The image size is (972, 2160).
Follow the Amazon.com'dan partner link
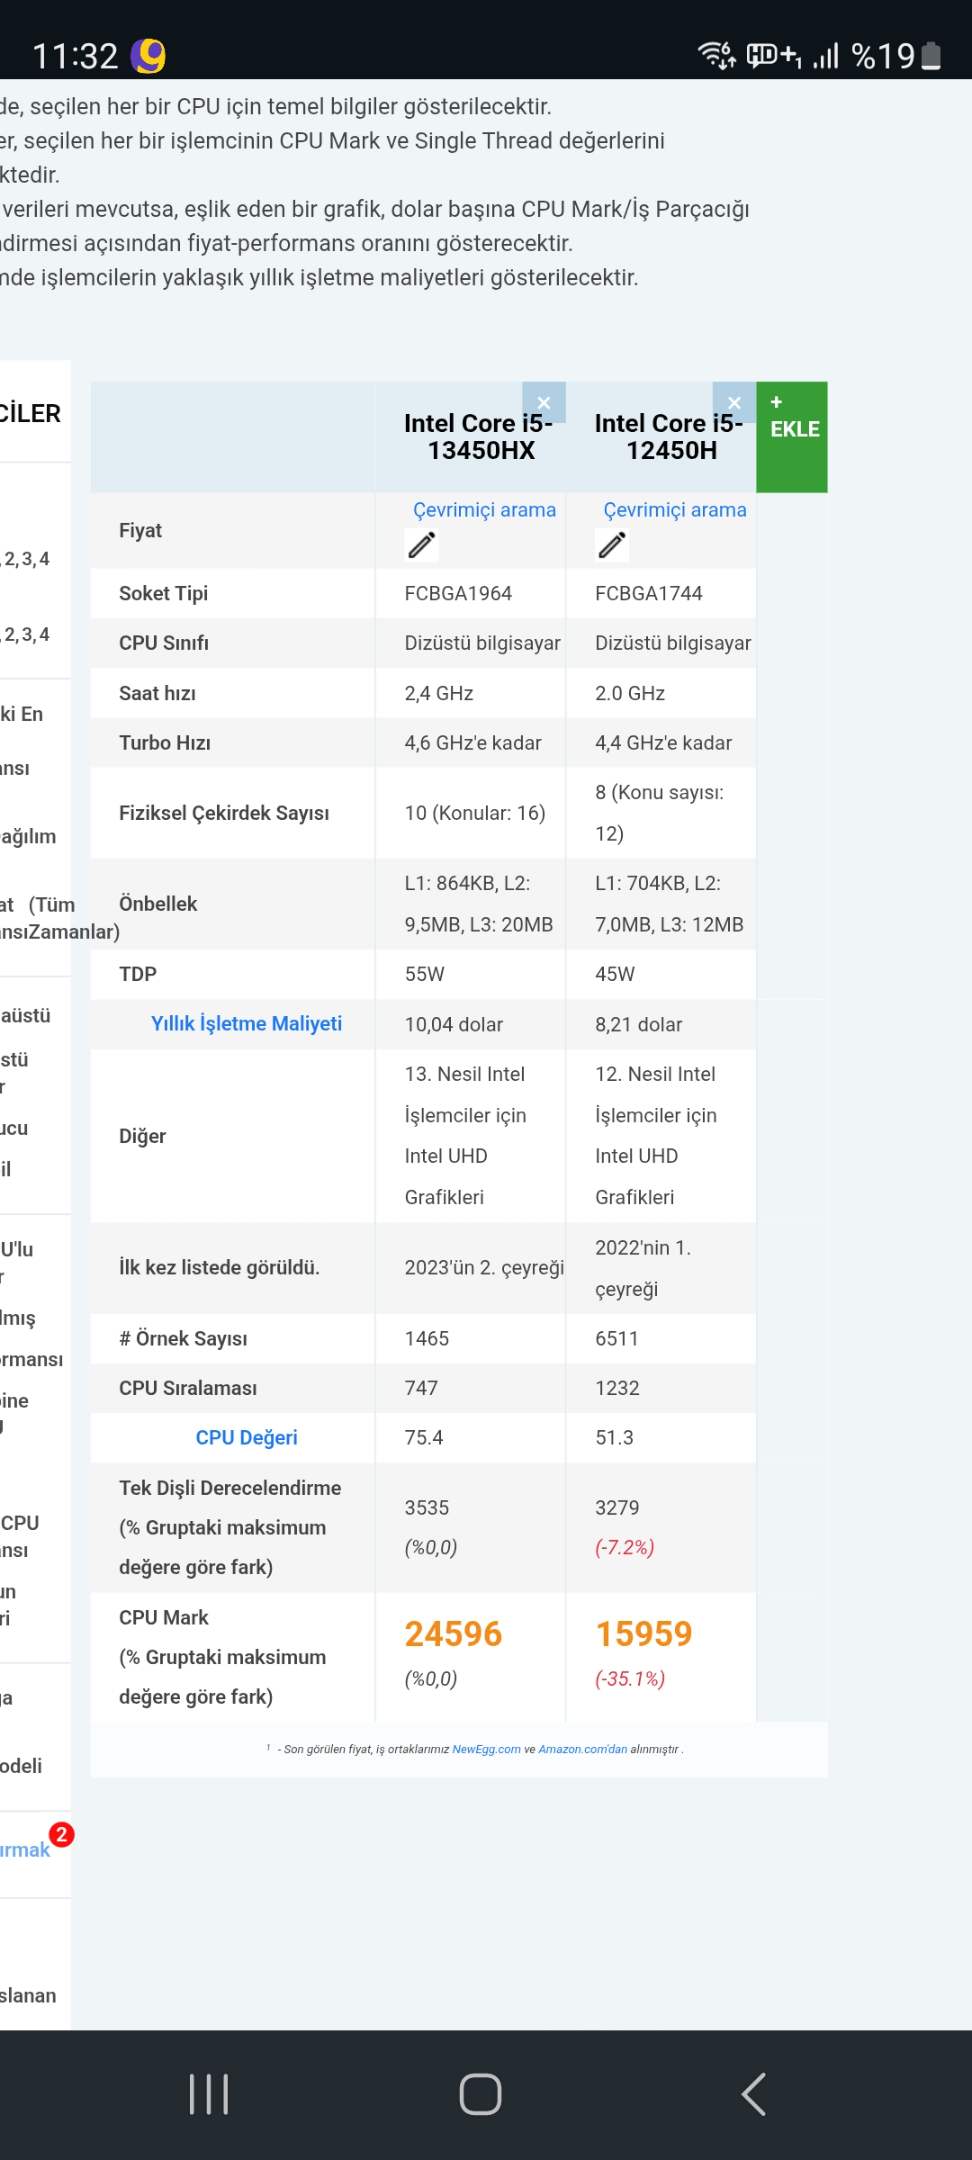click(x=582, y=1749)
